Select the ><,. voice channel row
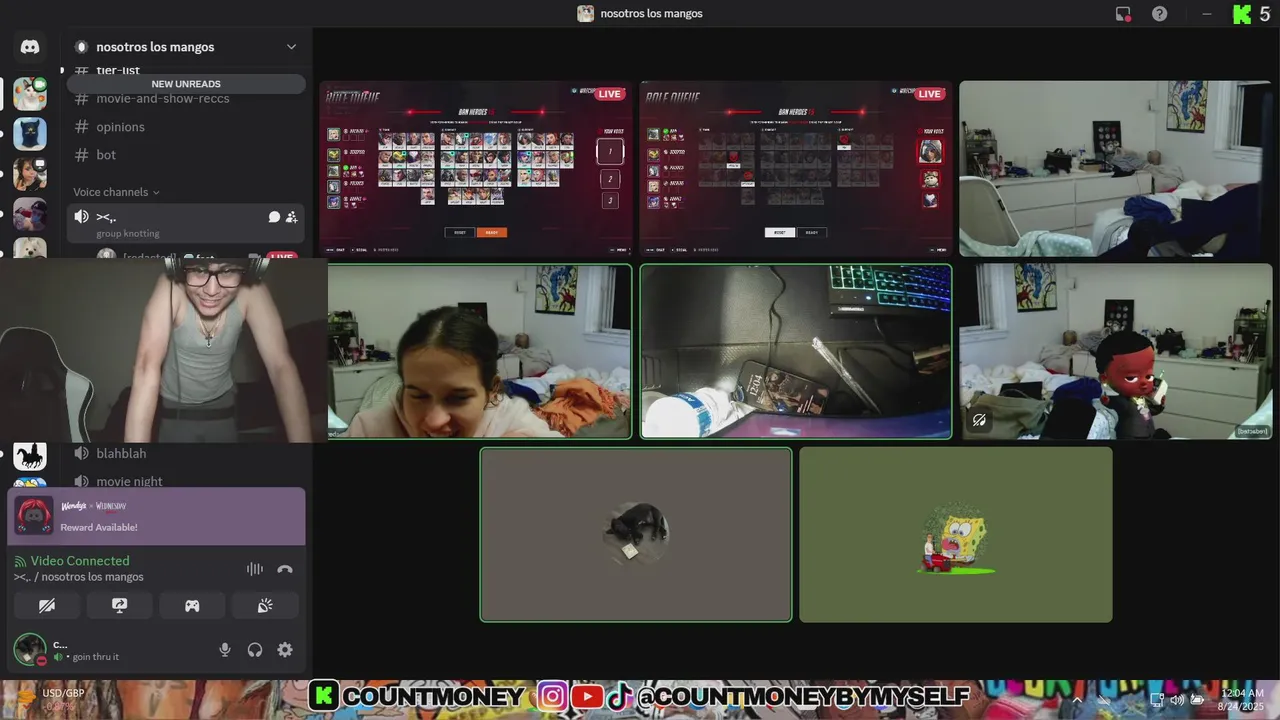1280x720 pixels. click(x=186, y=223)
